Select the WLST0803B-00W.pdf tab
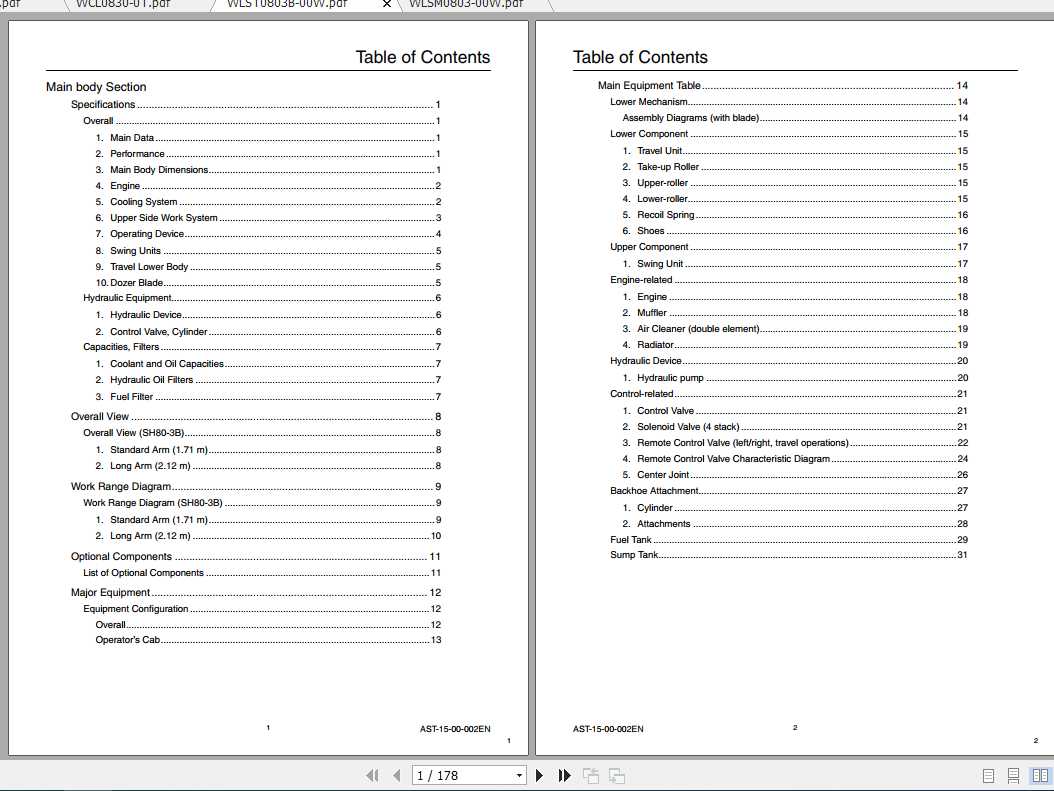 tap(287, 4)
